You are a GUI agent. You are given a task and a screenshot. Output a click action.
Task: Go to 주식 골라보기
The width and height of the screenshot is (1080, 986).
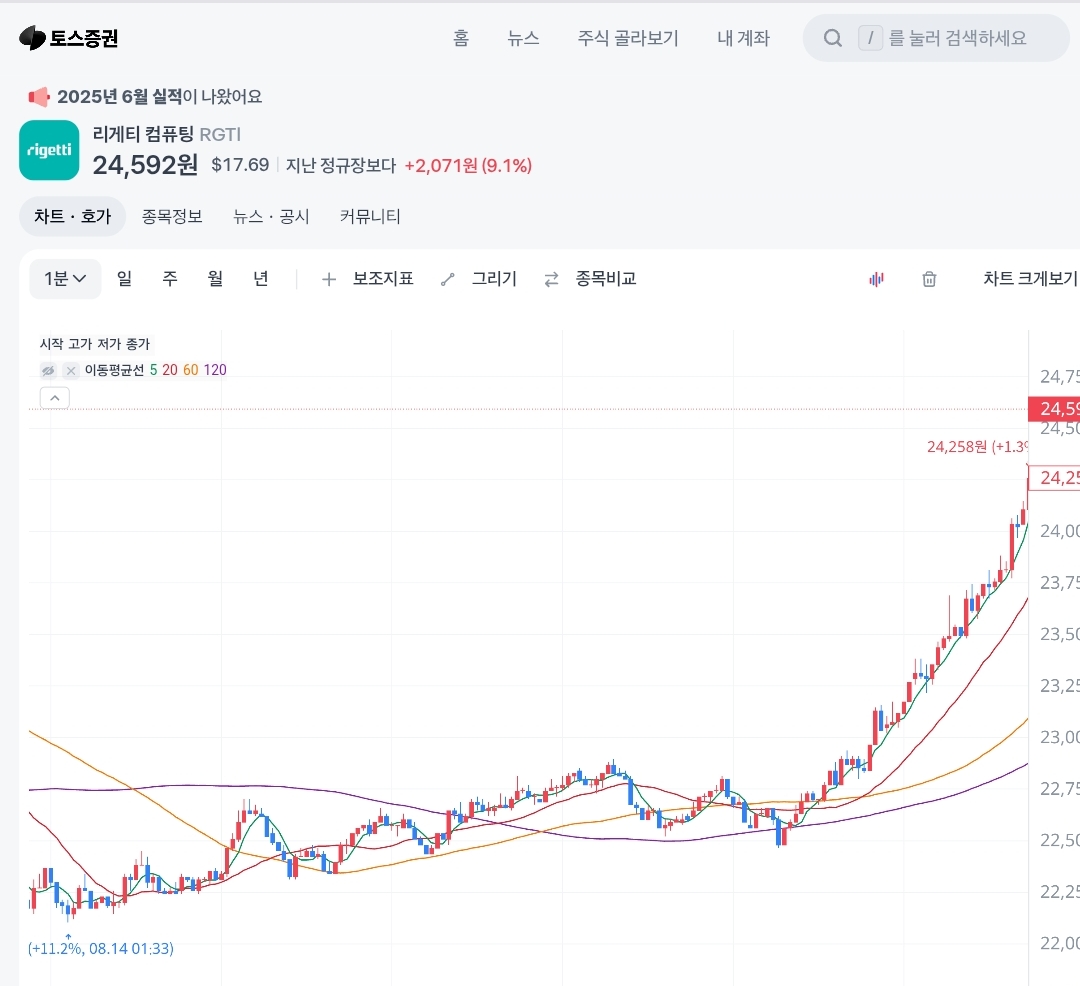pos(627,38)
